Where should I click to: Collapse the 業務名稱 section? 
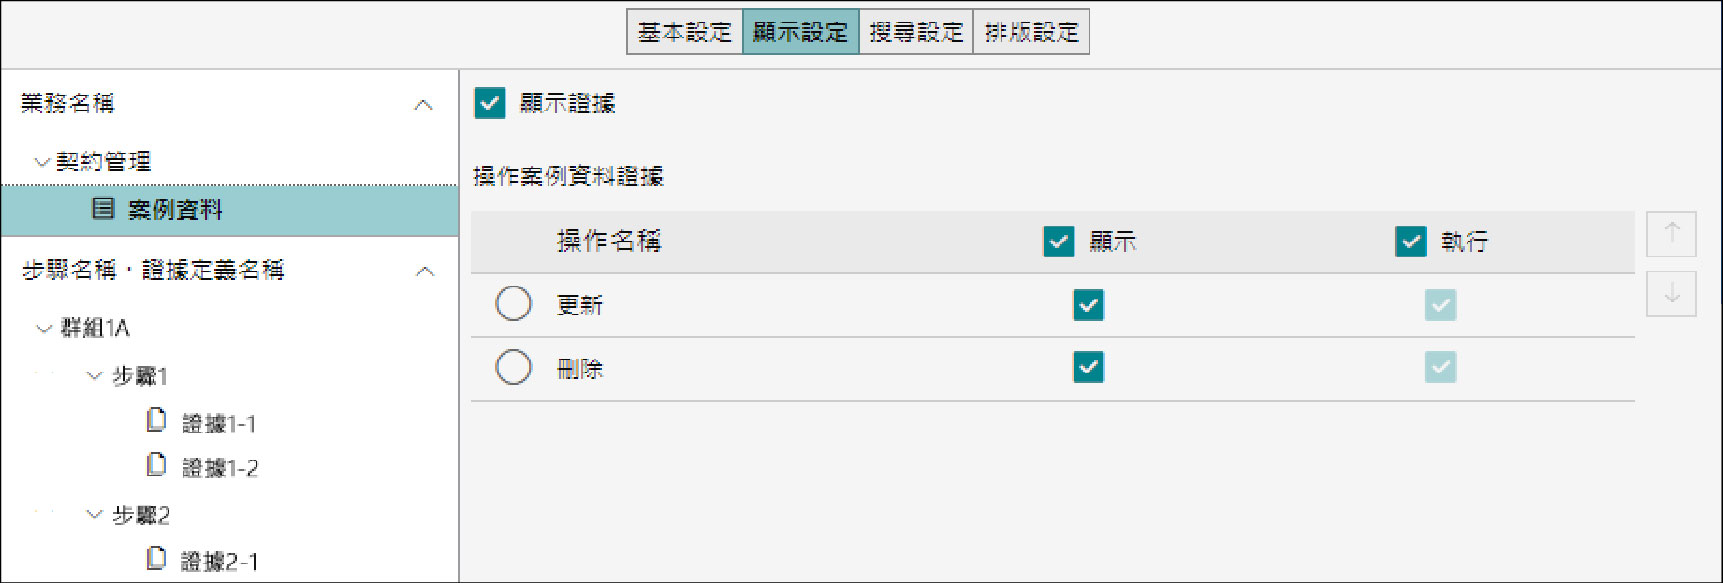point(424,104)
